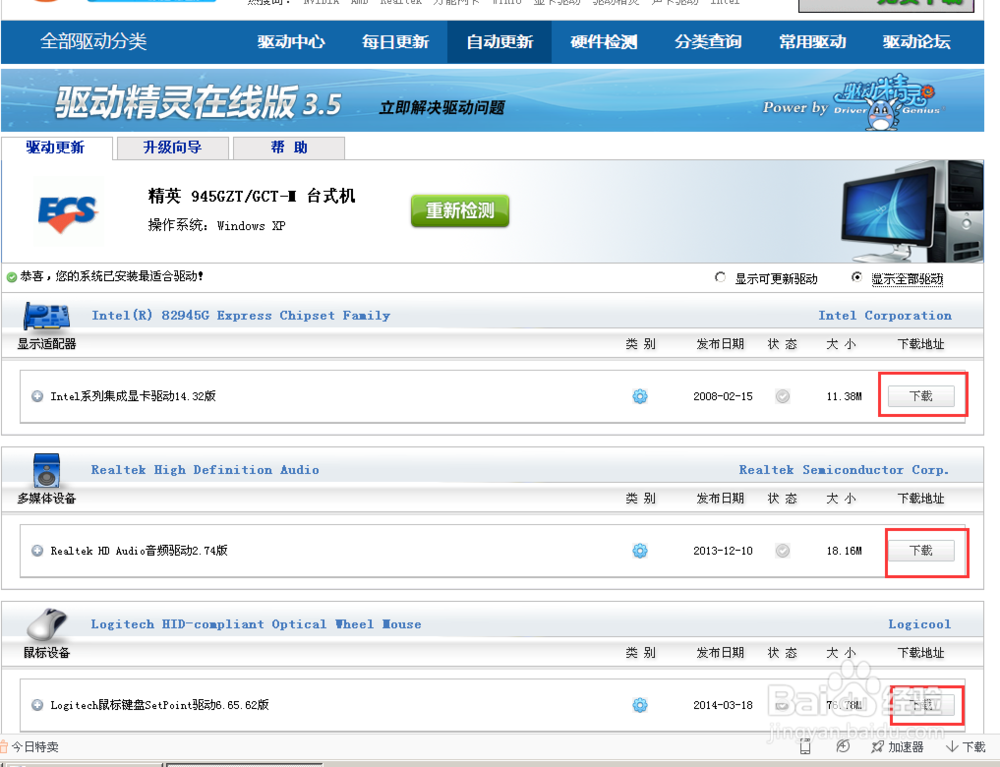
Task: Expand the Intel系列集成显卡驱动14.32版 row
Action: click(x=37, y=396)
